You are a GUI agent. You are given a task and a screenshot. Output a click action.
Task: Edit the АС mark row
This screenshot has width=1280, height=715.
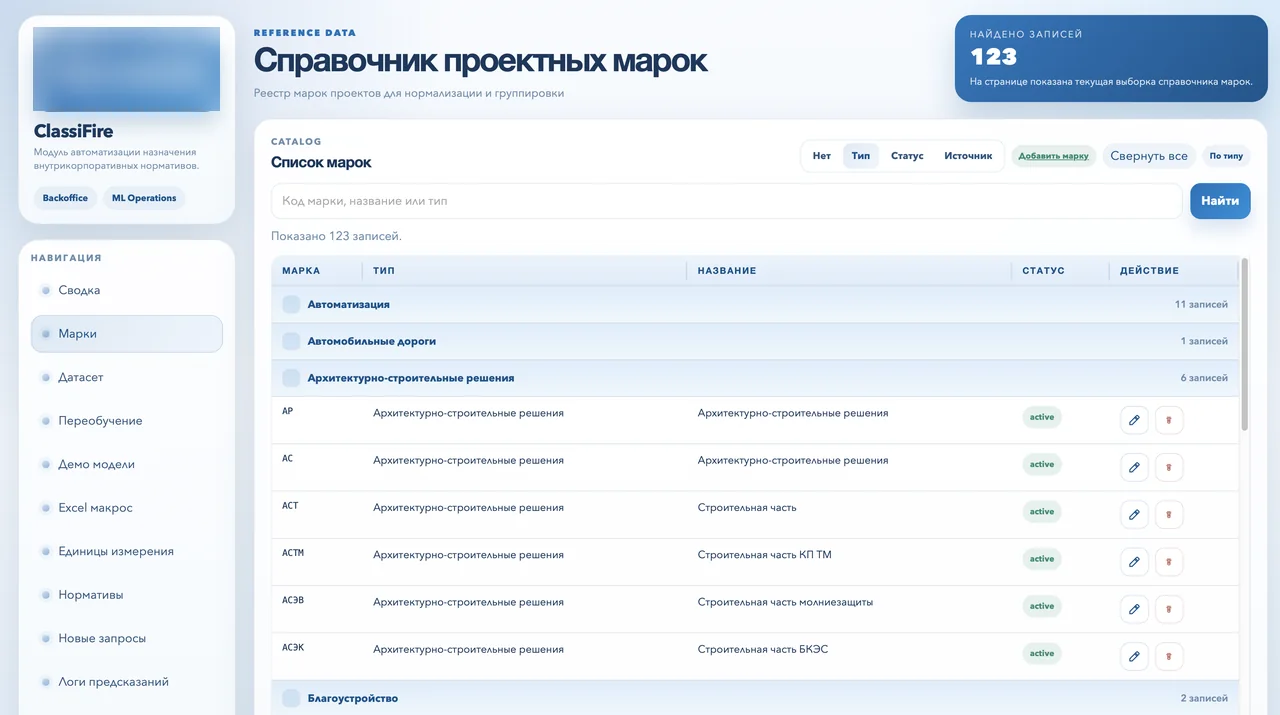coord(1134,467)
